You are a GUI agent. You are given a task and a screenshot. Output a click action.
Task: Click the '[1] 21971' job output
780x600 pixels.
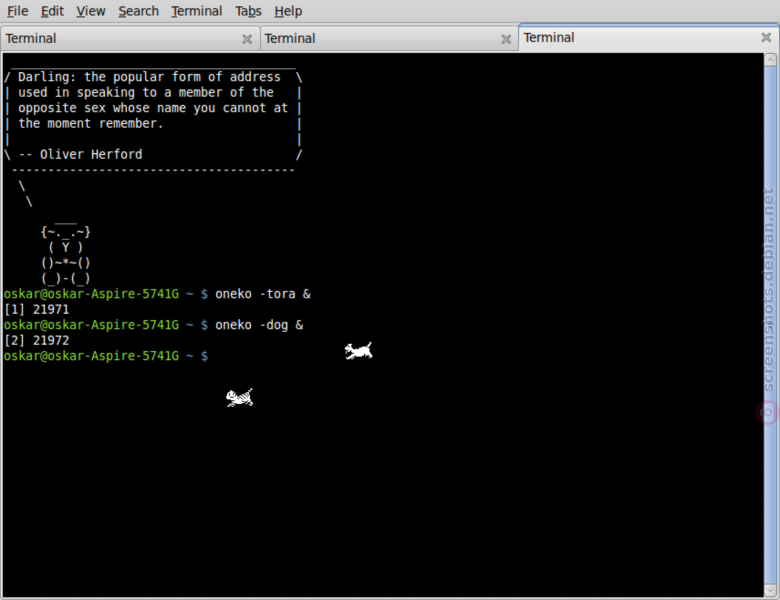[36, 309]
